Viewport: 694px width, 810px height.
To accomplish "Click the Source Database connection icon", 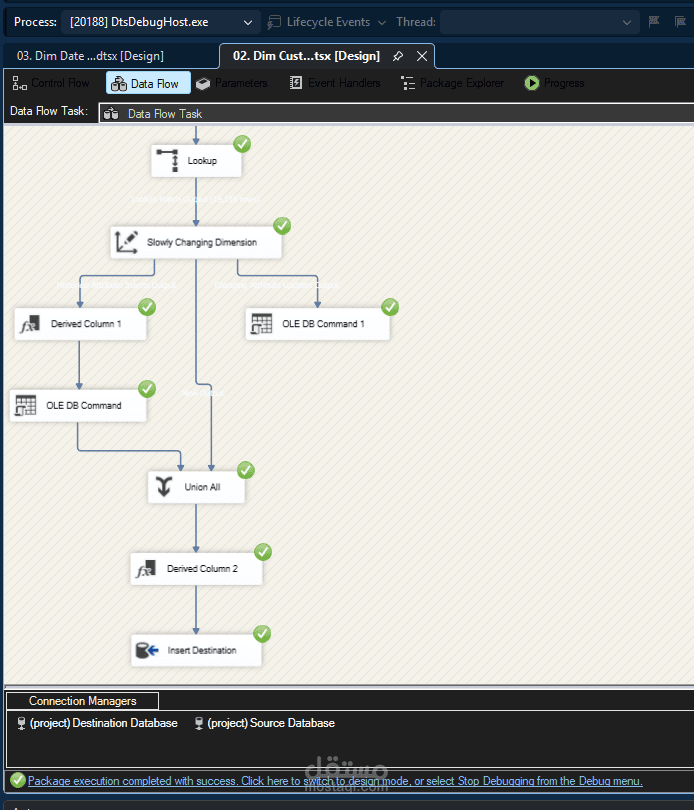I will pos(198,723).
